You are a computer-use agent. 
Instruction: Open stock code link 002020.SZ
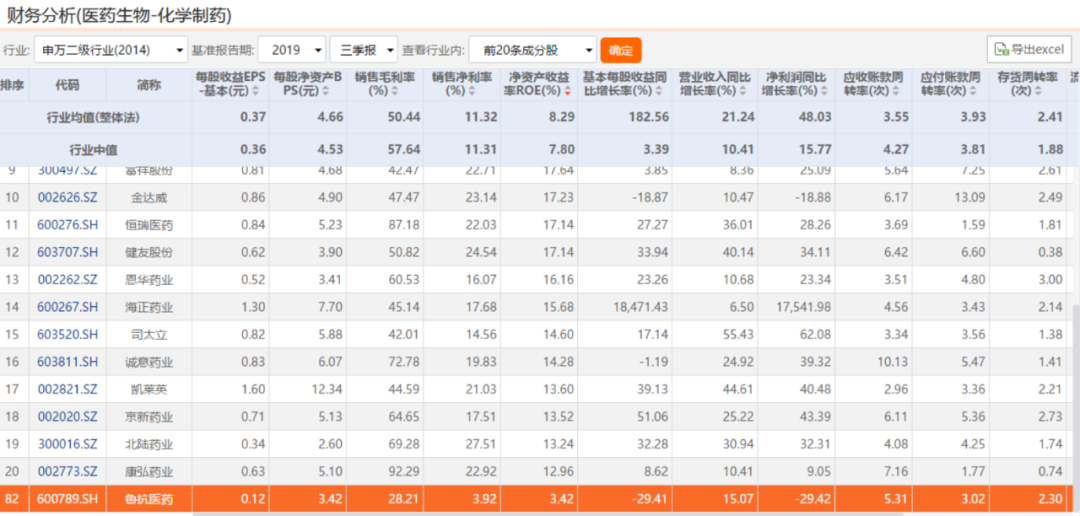click(68, 417)
